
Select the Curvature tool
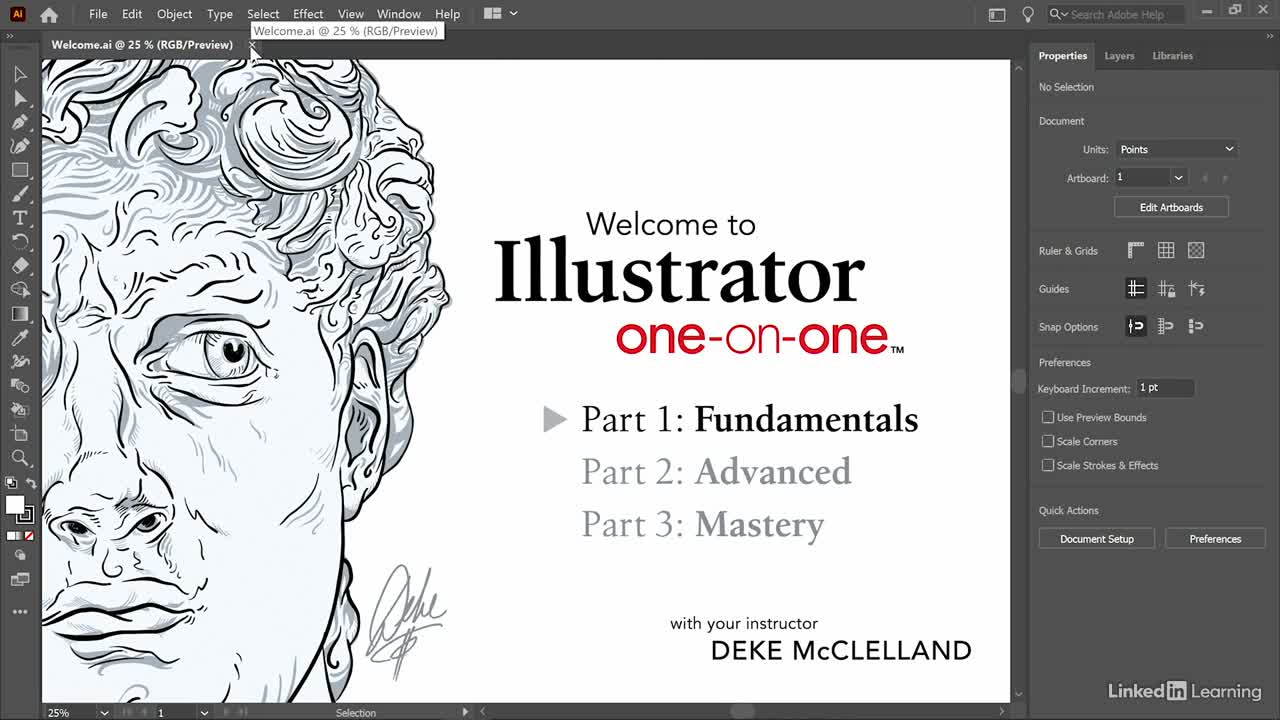[x=20, y=146]
